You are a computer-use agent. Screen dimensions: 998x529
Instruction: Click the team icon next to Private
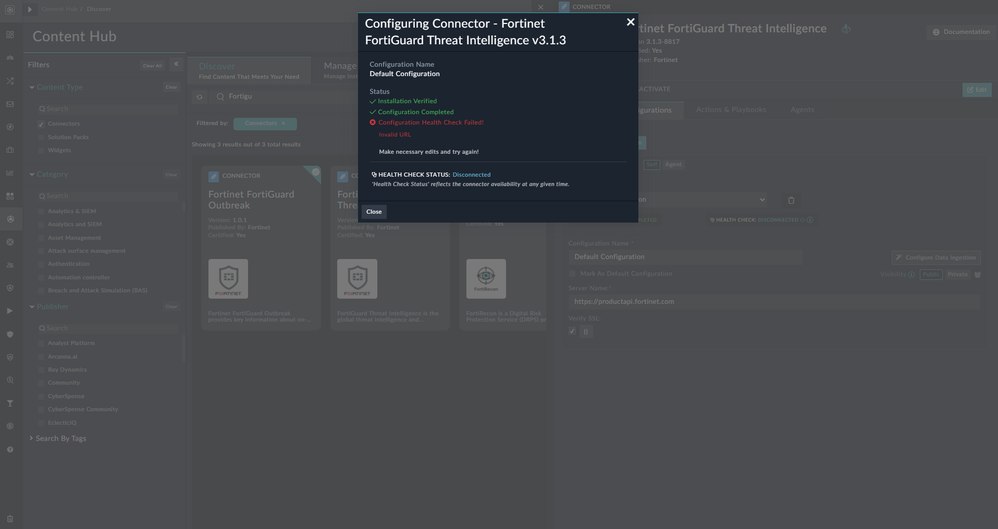[978, 274]
